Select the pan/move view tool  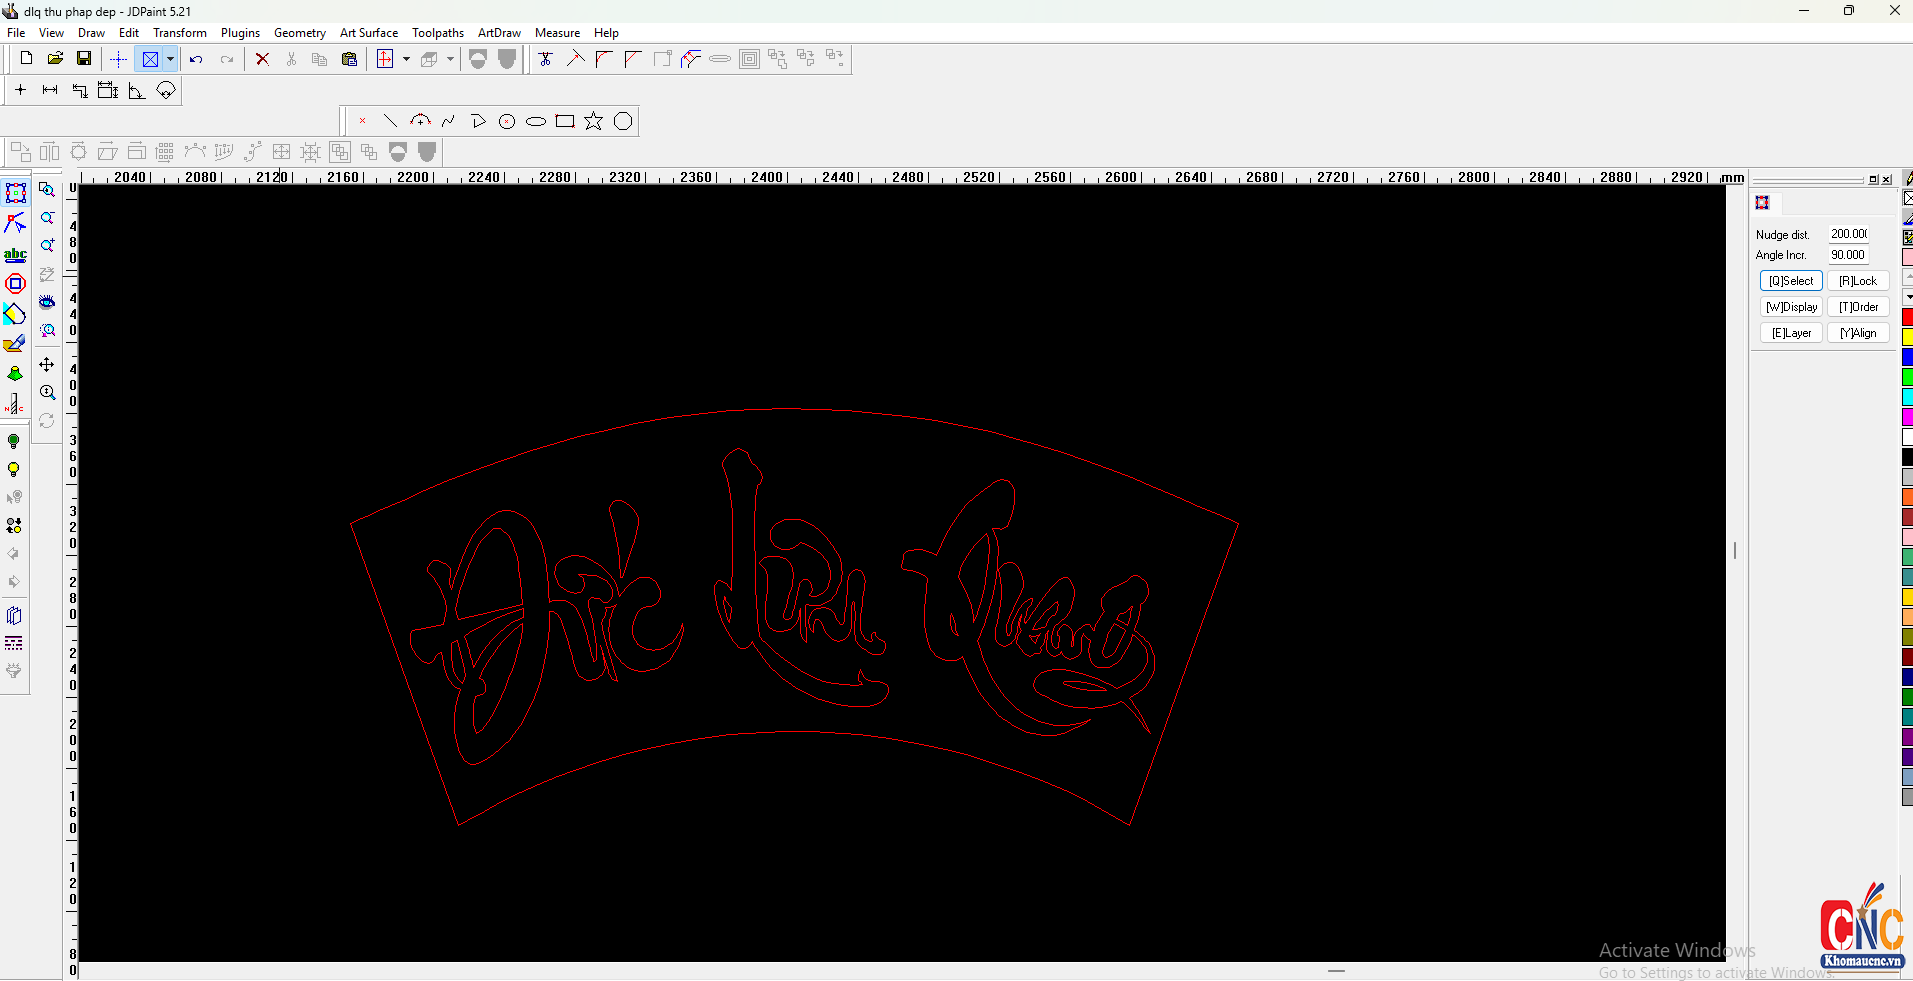click(x=47, y=365)
